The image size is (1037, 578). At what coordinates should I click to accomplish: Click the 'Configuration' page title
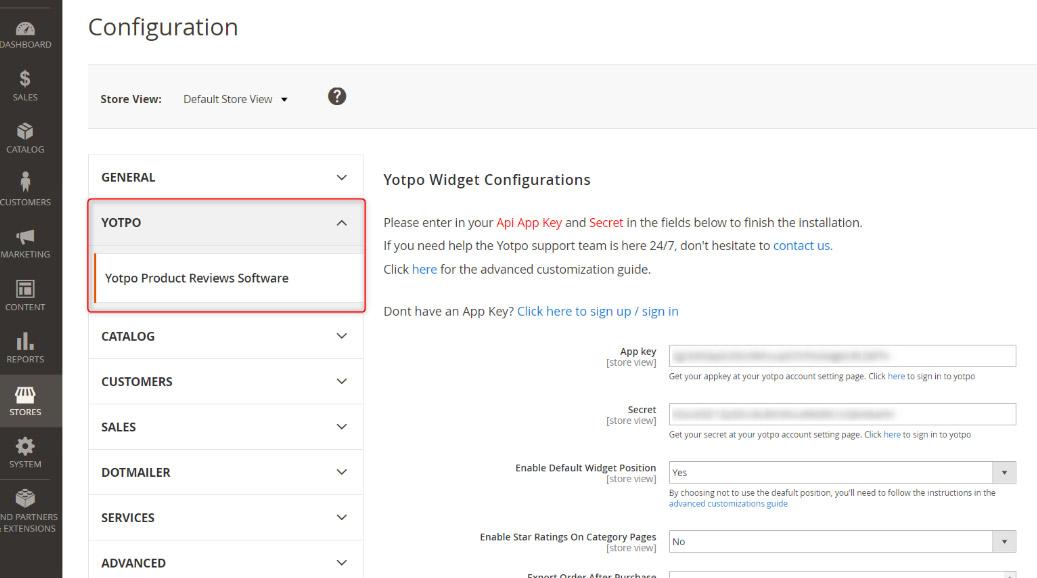(x=163, y=27)
